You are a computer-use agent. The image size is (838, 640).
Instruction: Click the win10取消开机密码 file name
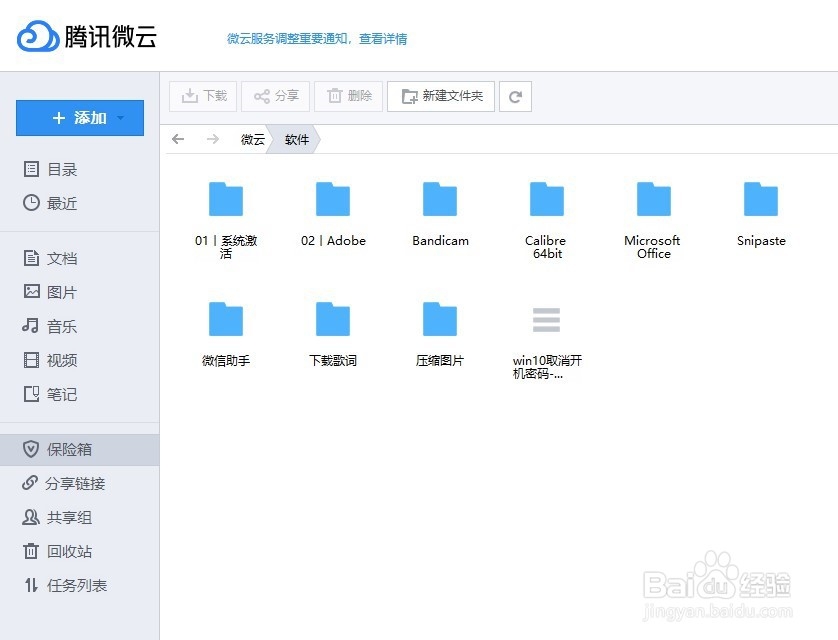click(547, 367)
